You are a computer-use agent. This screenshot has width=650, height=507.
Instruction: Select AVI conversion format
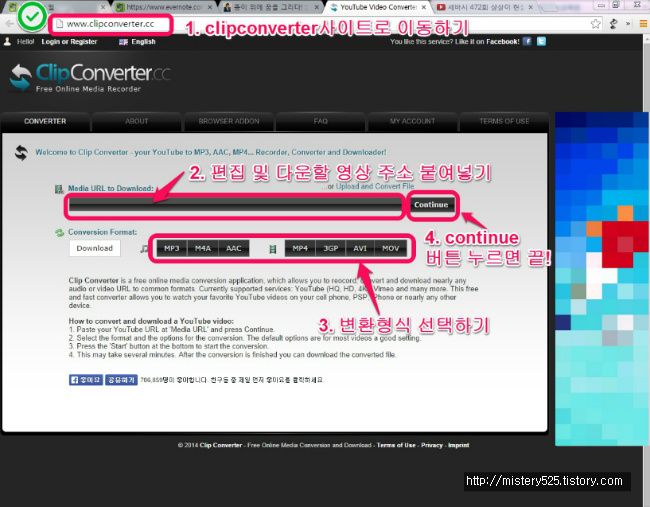point(360,248)
